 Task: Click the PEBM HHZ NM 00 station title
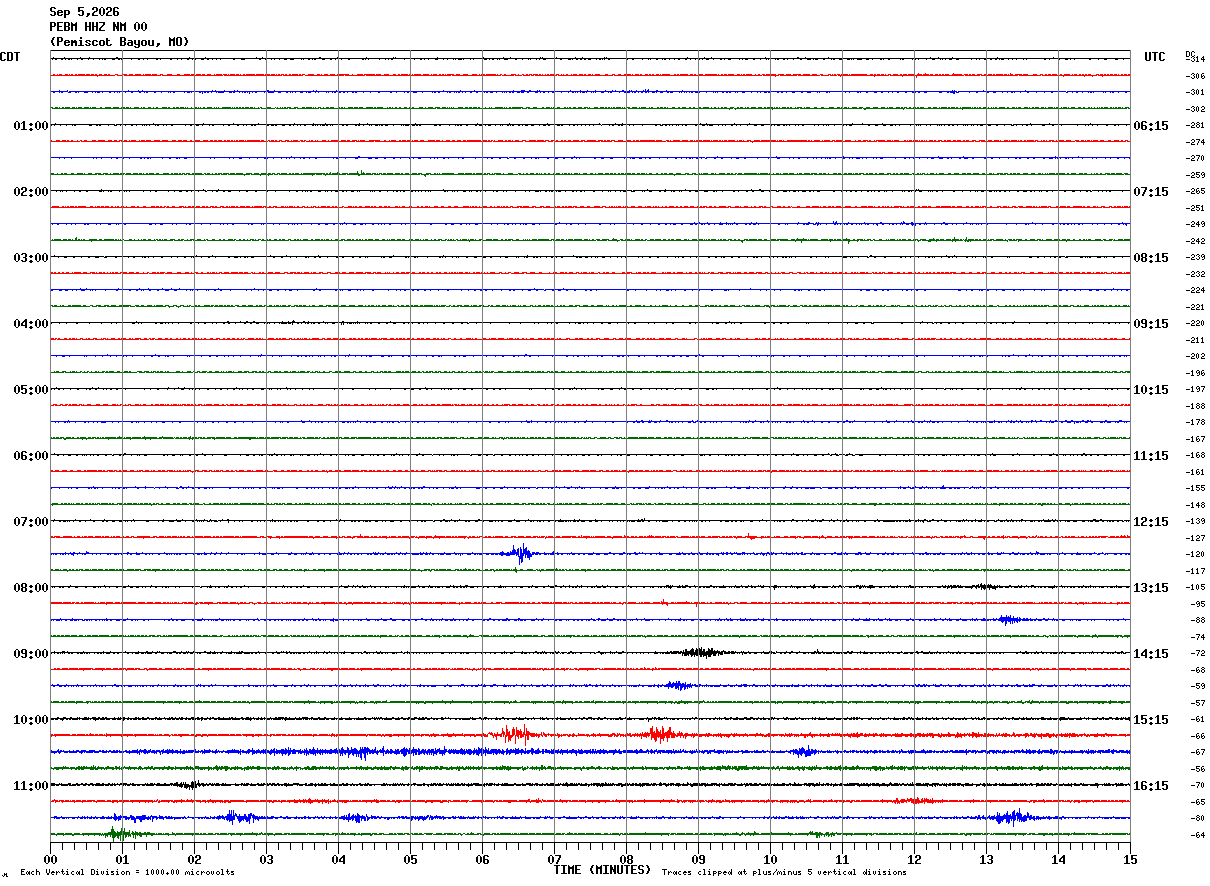(x=98, y=27)
